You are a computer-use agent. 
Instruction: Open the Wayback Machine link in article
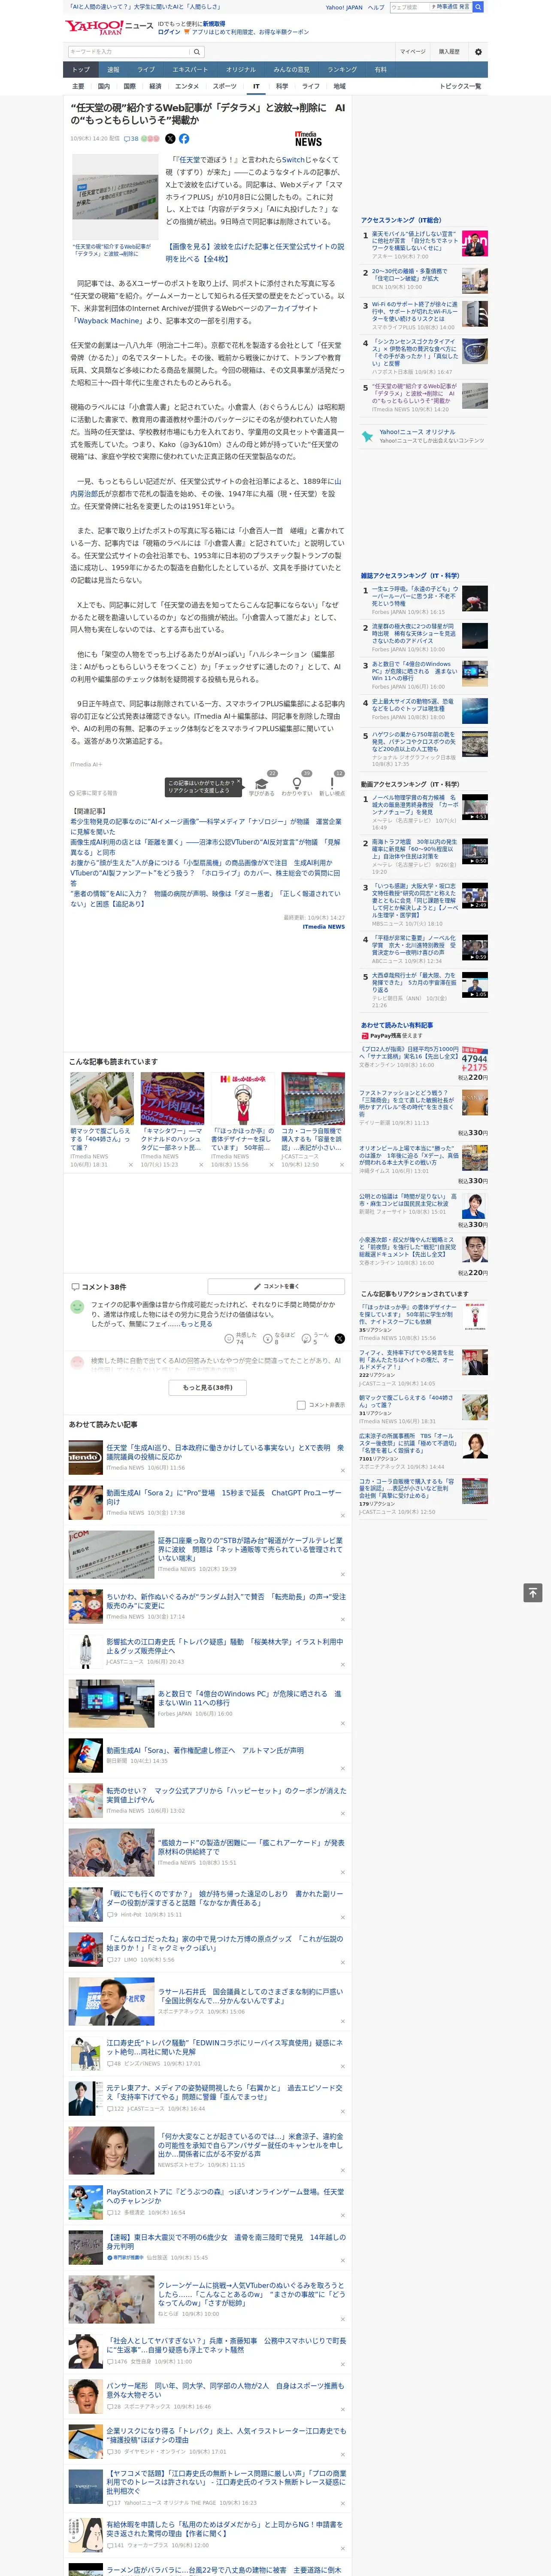tap(109, 321)
